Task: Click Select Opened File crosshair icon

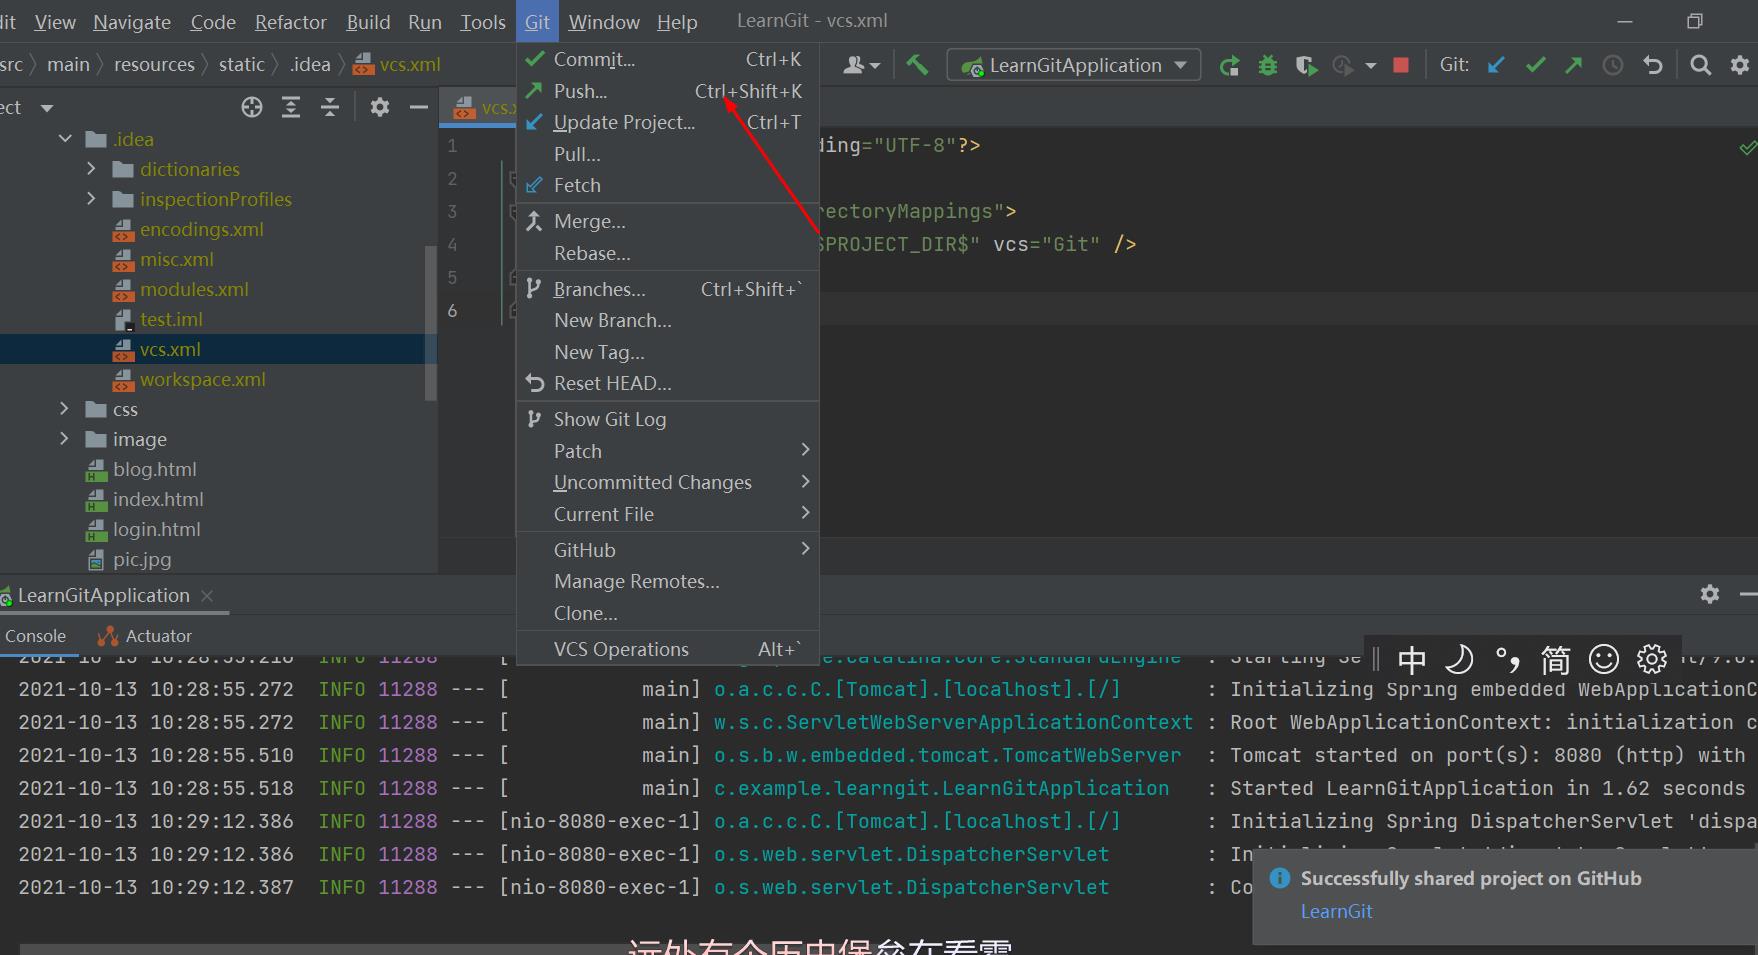Action: [x=252, y=107]
